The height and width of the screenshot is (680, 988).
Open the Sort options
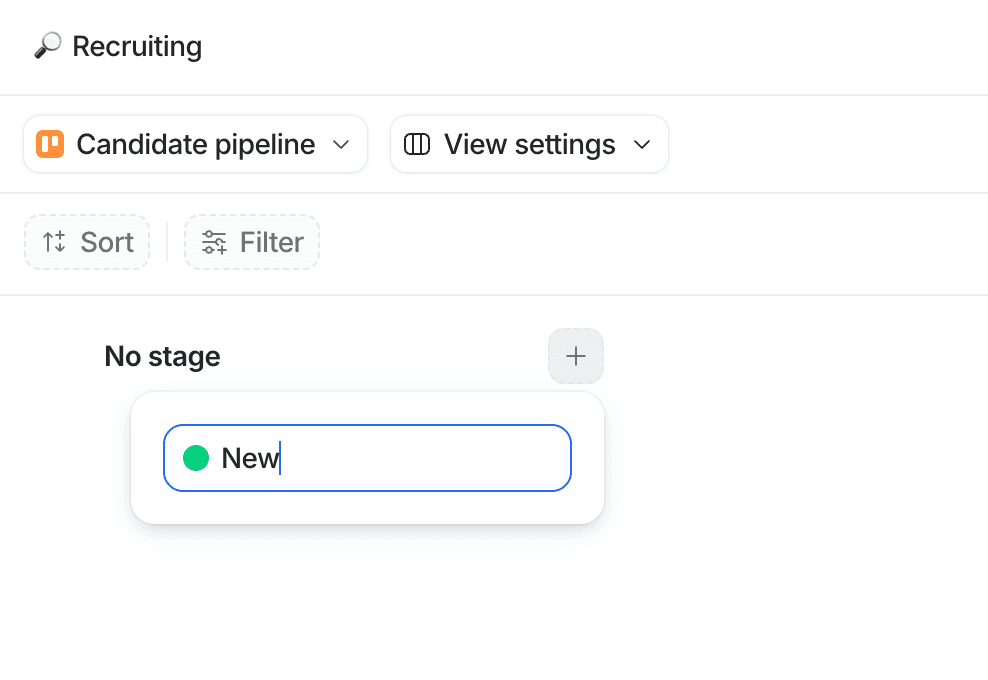point(87,242)
